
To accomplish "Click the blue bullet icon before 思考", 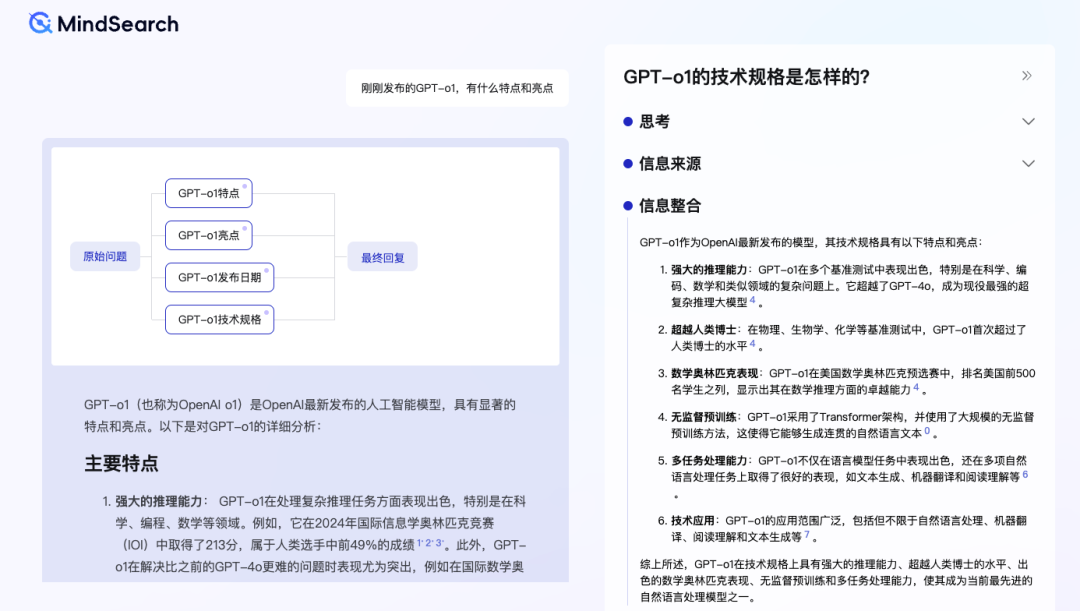I will (x=629, y=121).
